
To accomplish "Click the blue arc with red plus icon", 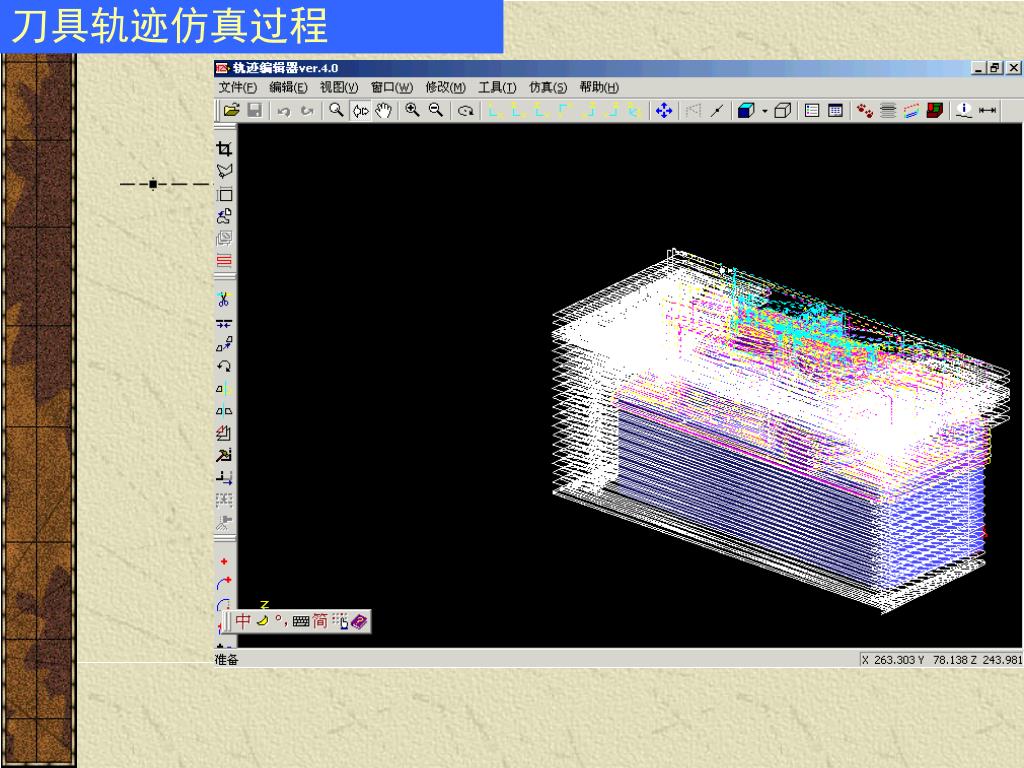I will (224, 583).
